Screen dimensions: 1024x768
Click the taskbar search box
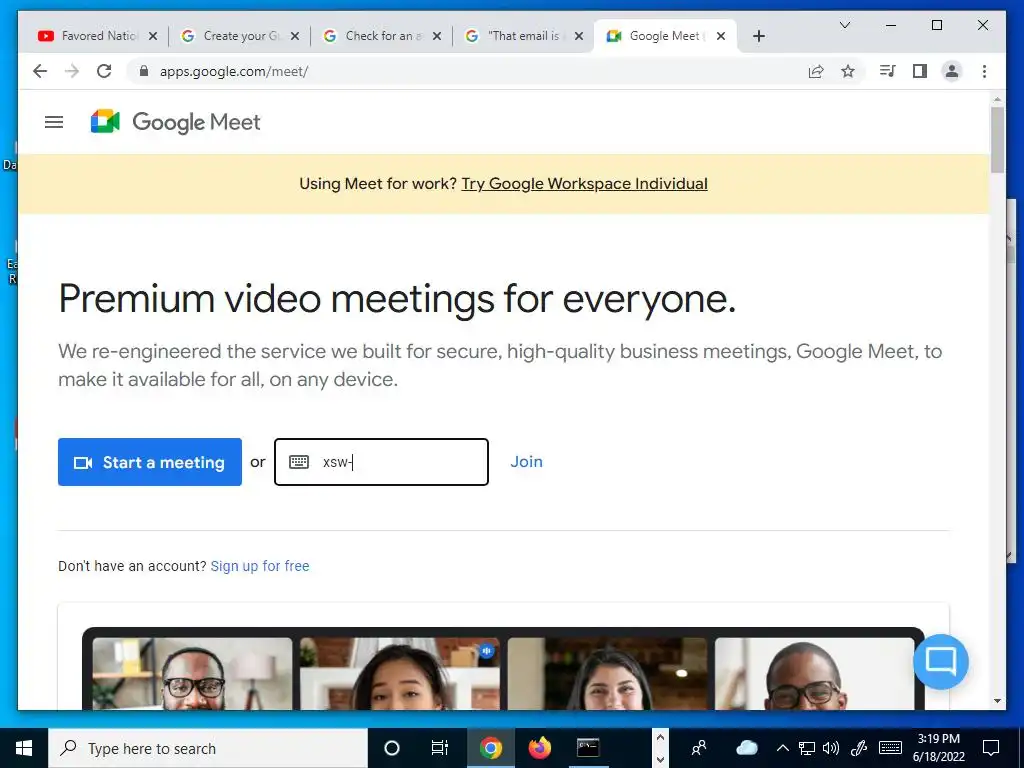(208, 748)
